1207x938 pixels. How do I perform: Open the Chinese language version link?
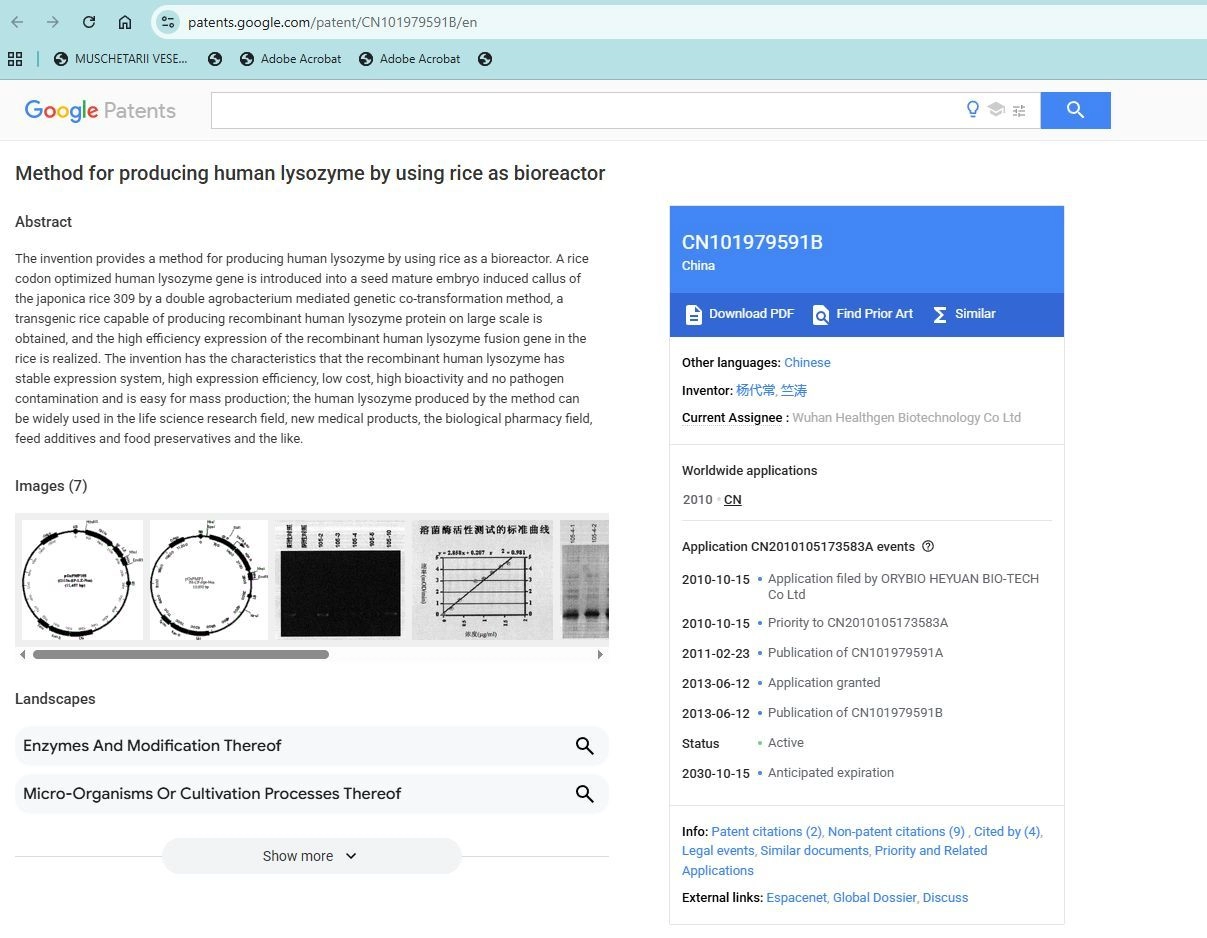click(x=807, y=362)
